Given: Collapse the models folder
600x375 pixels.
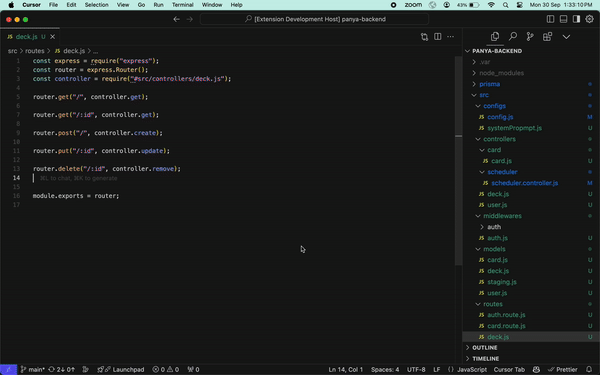Looking at the screenshot, I should tap(531, 249).
